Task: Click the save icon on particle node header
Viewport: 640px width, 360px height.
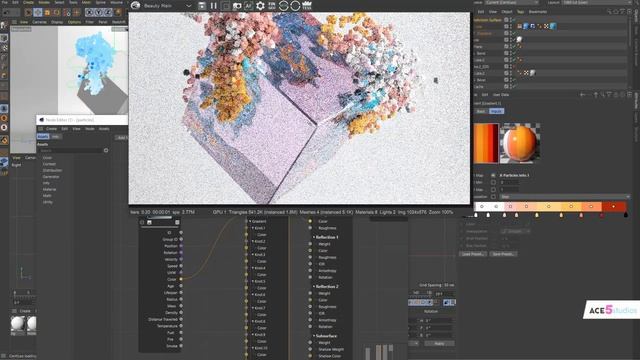Action: click(x=149, y=222)
